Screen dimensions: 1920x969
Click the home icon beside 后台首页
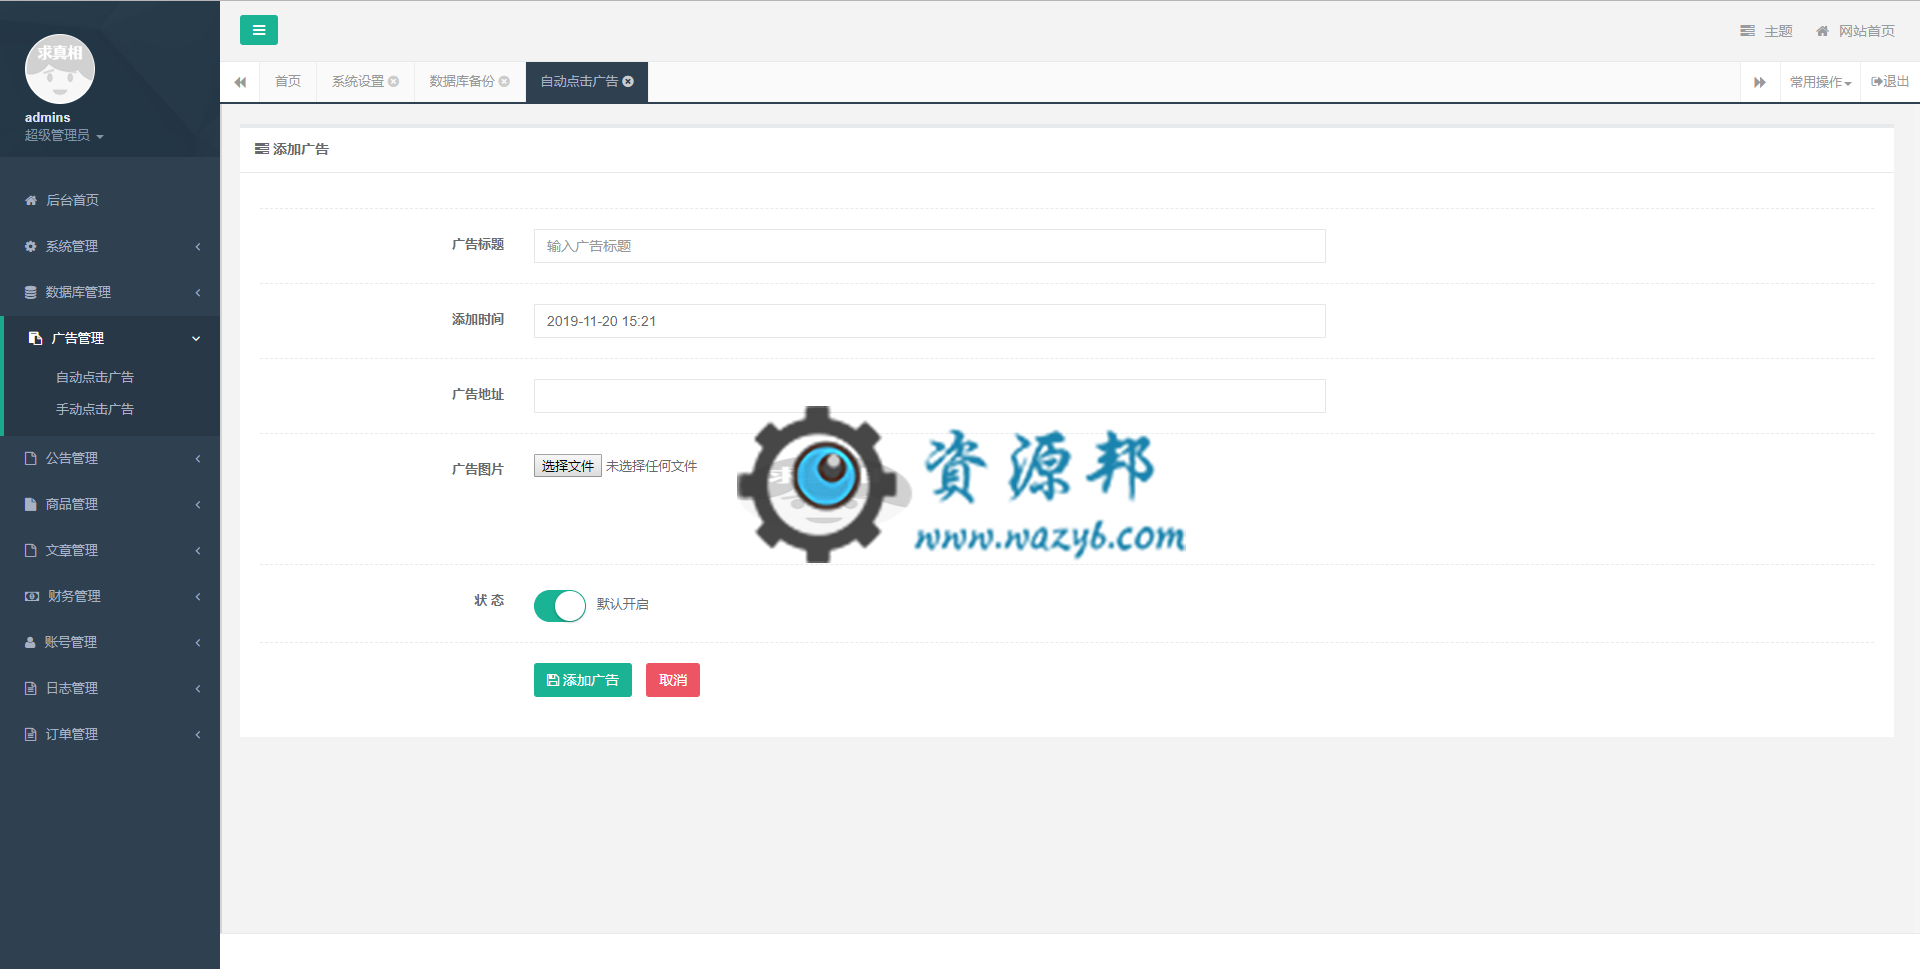pyautogui.click(x=31, y=200)
